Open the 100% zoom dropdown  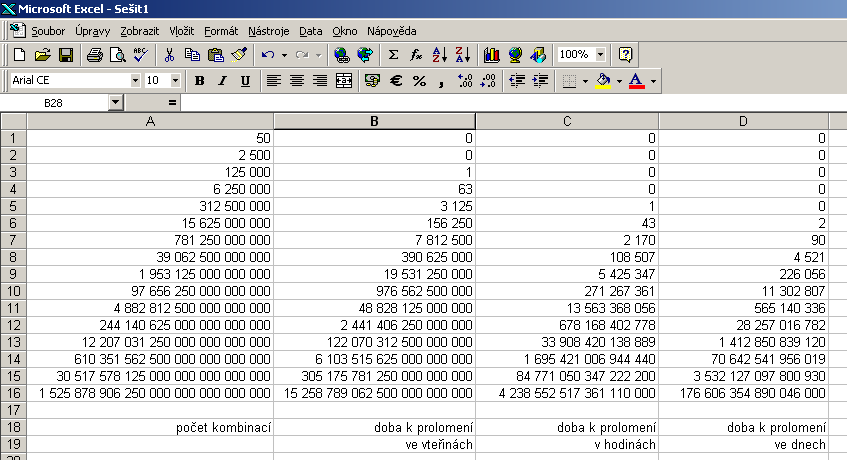coord(600,55)
